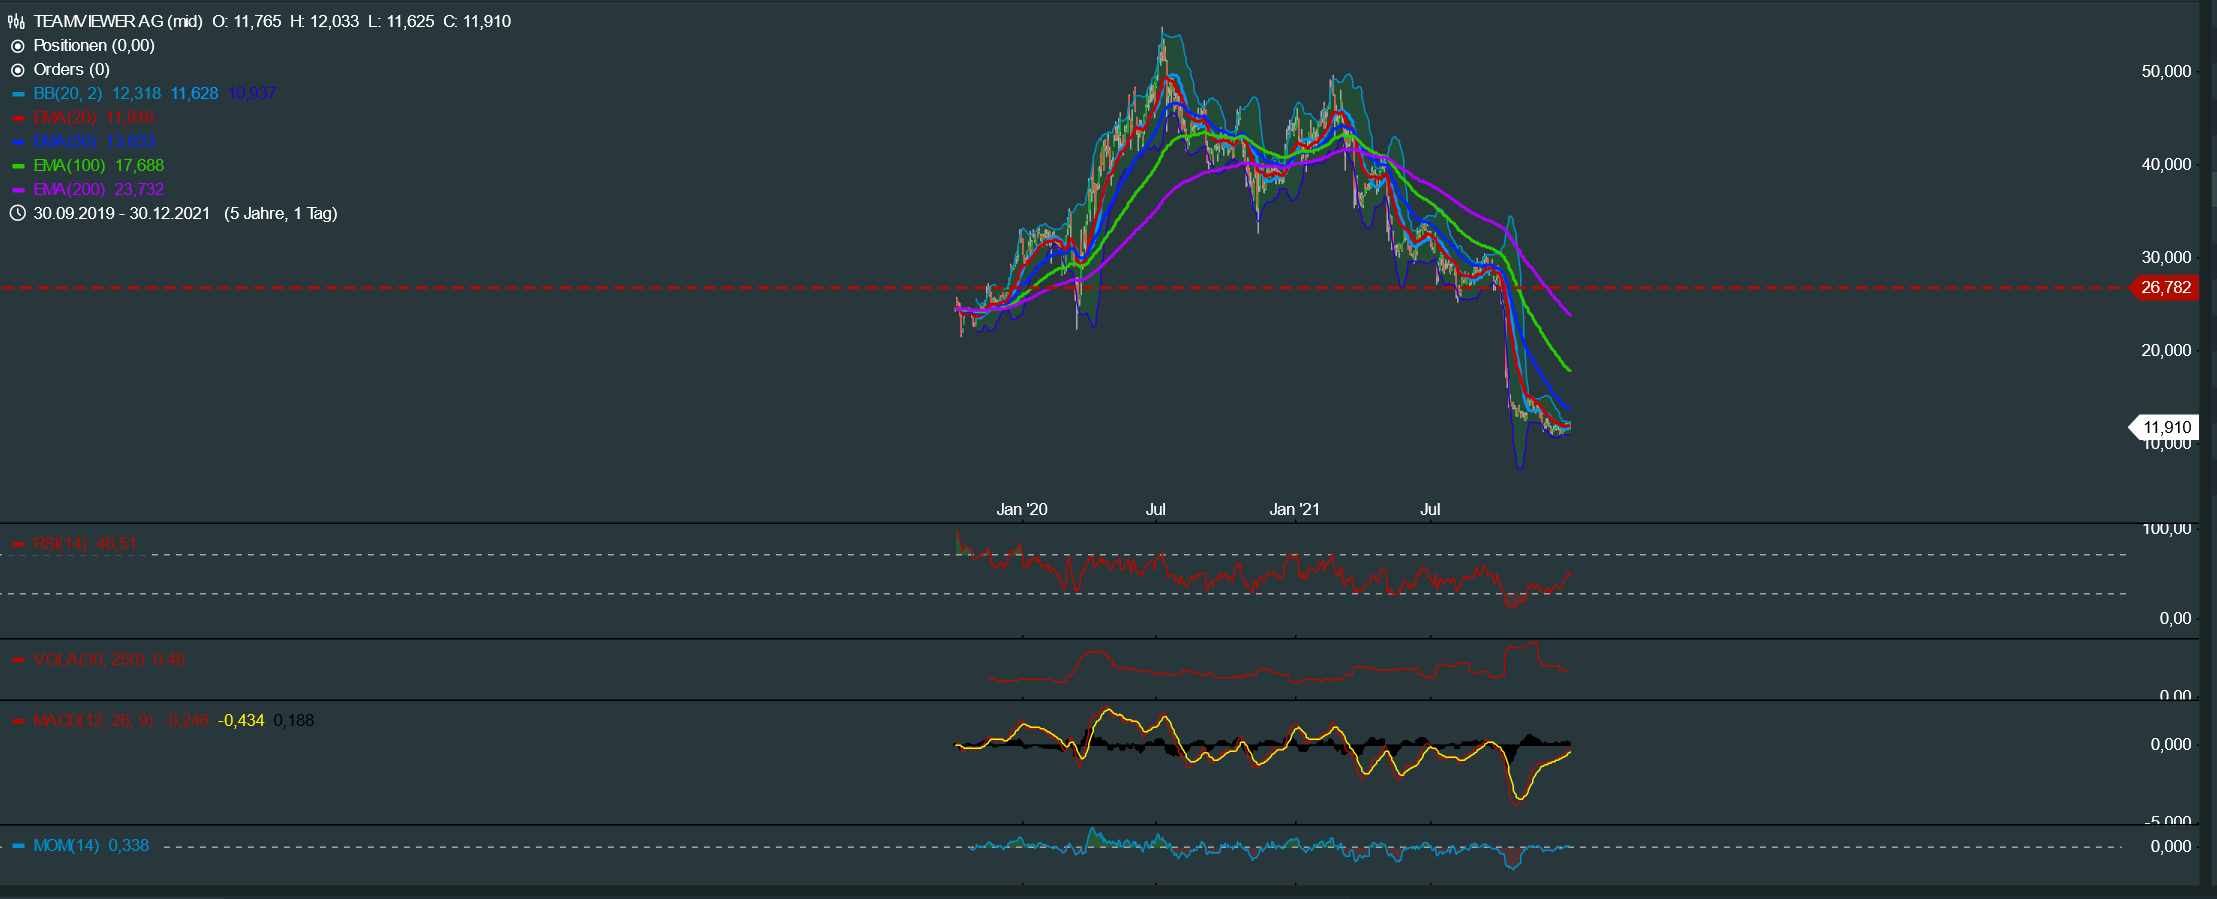This screenshot has height=899, width=2217.
Task: Click the blue MOM(14) legend marker
Action: coord(18,846)
